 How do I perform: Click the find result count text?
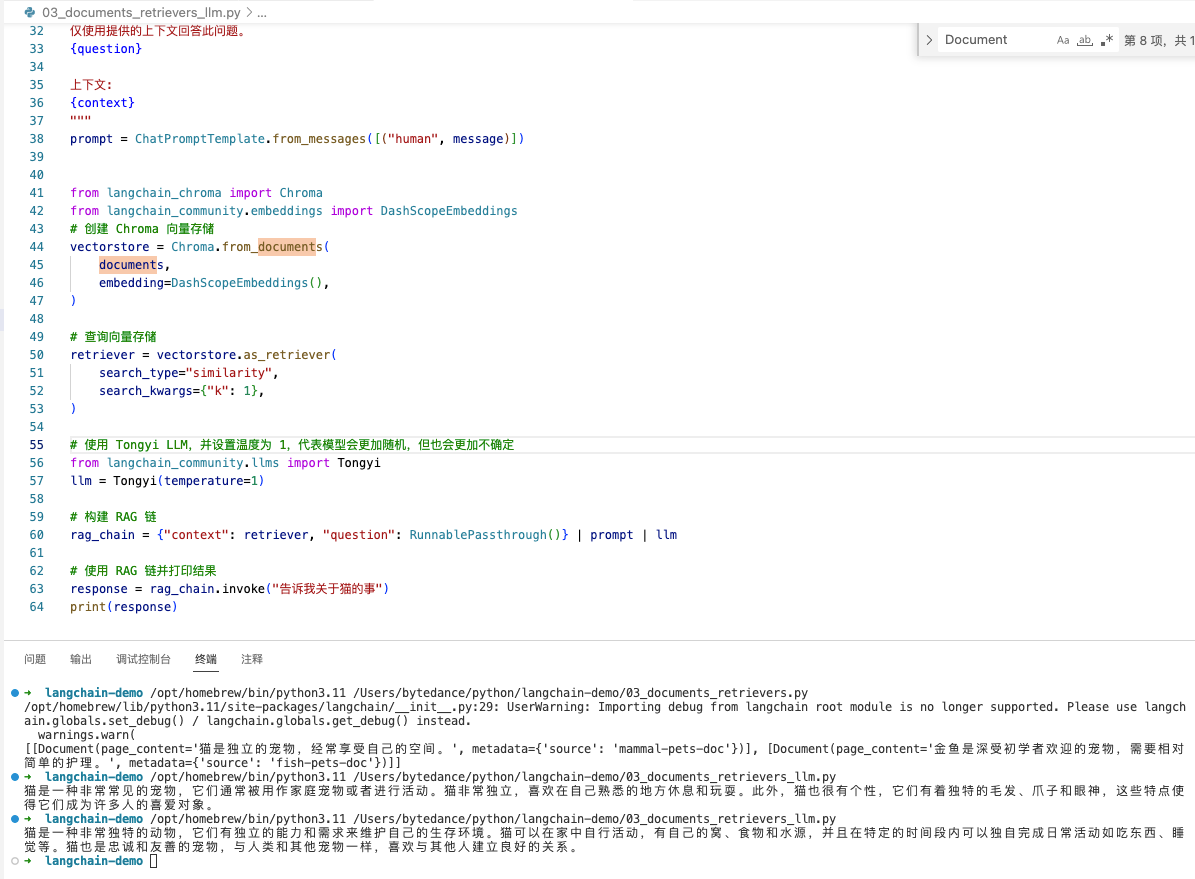click(x=1159, y=40)
